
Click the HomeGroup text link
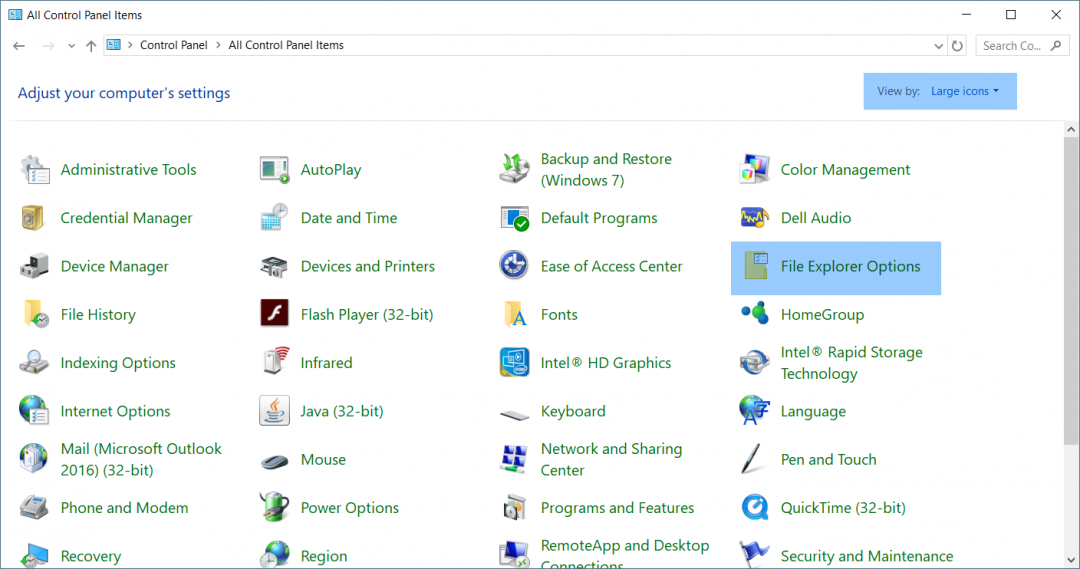(x=822, y=315)
